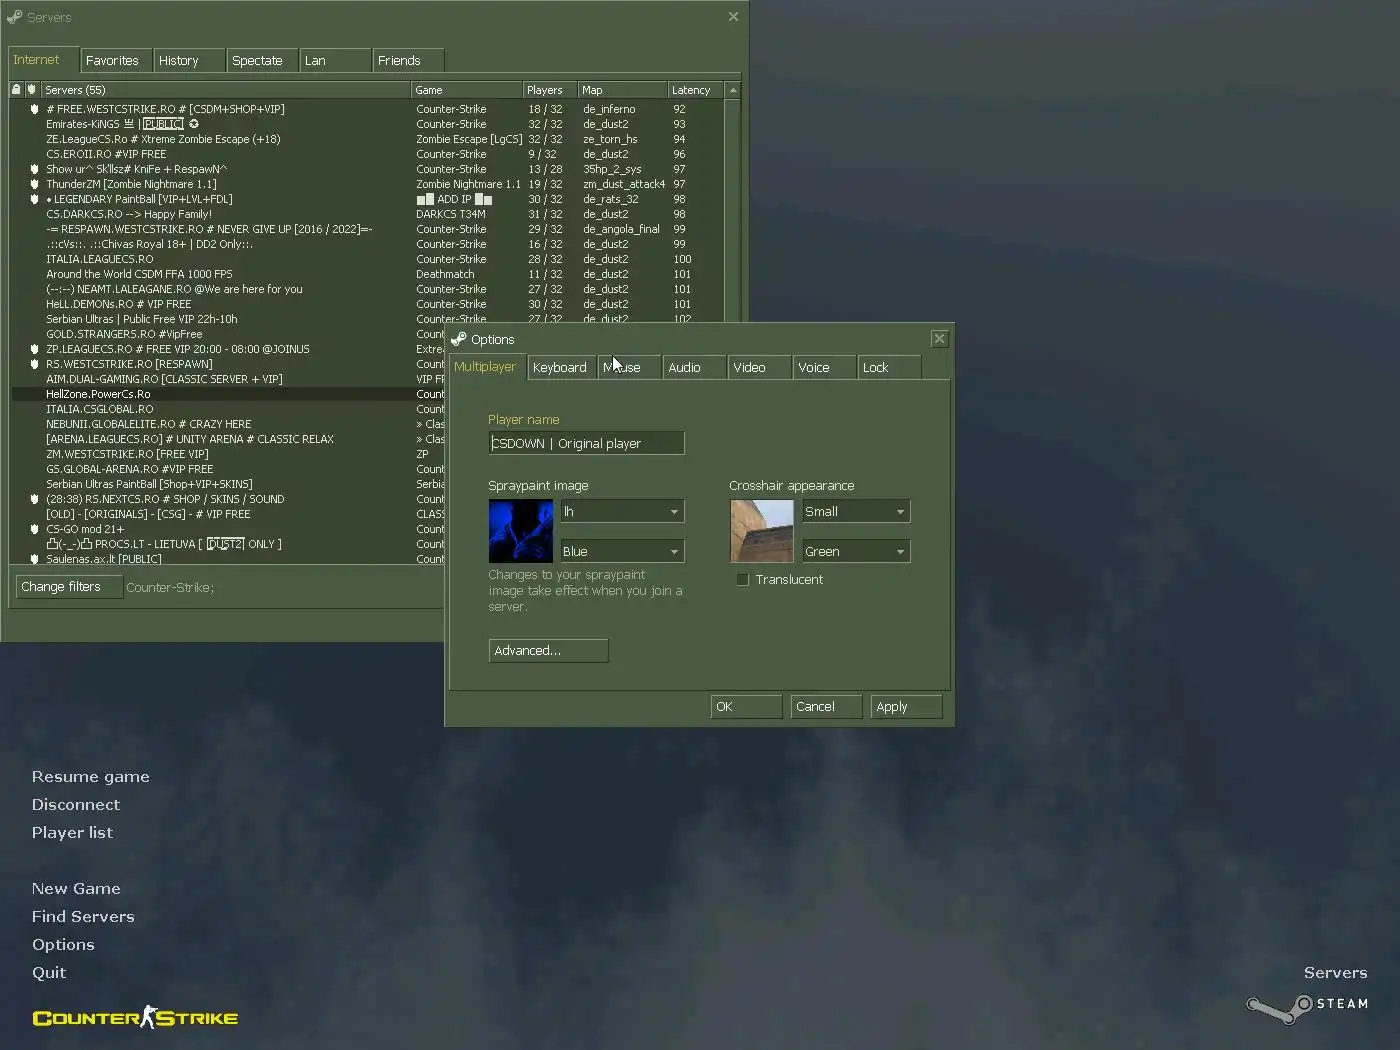1400x1050 pixels.
Task: Click Resume game in the main menu
Action: point(90,776)
